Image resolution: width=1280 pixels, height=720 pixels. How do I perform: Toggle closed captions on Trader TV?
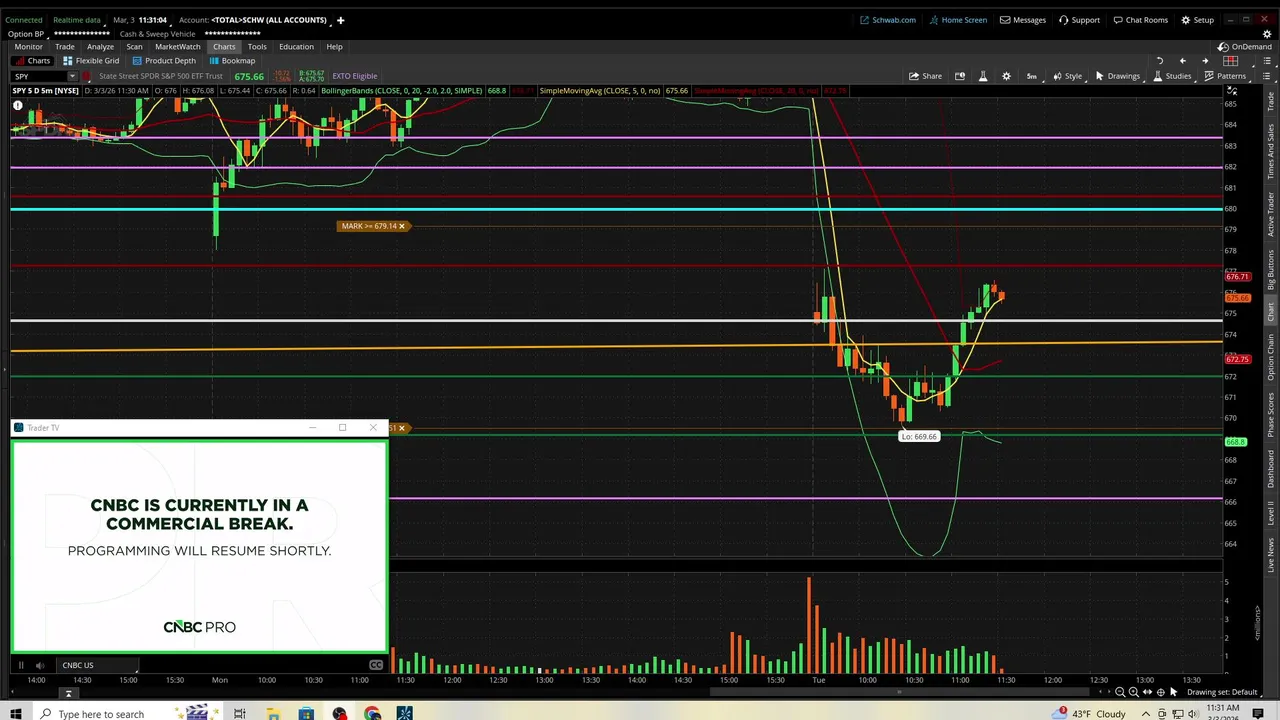376,665
